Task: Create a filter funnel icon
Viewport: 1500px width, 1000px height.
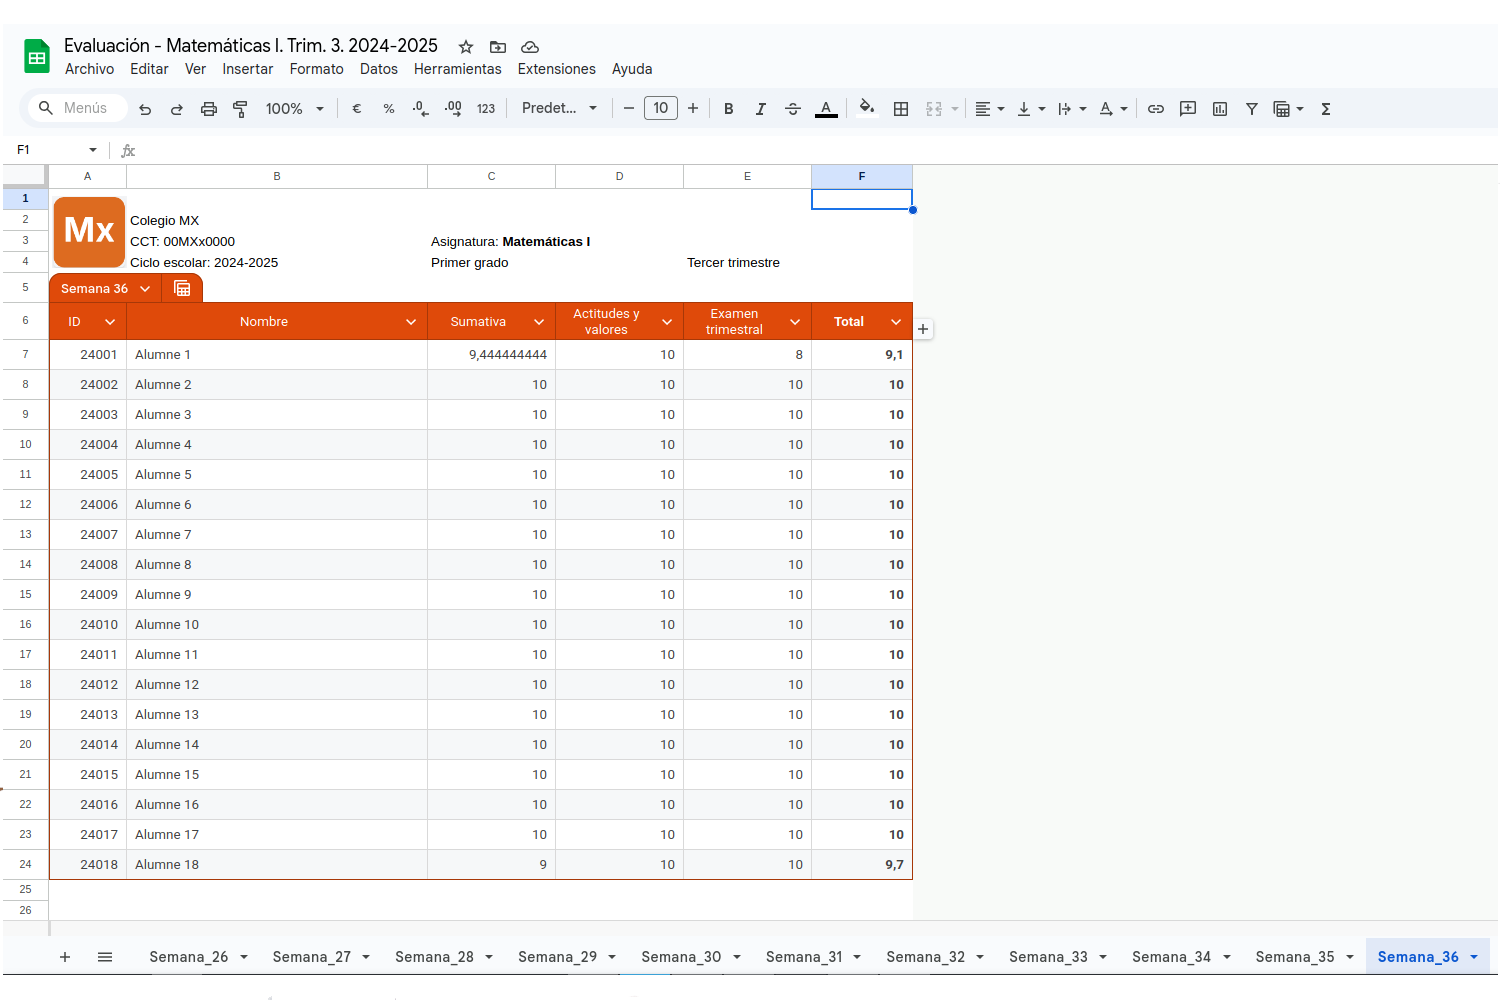Action: [x=1252, y=109]
